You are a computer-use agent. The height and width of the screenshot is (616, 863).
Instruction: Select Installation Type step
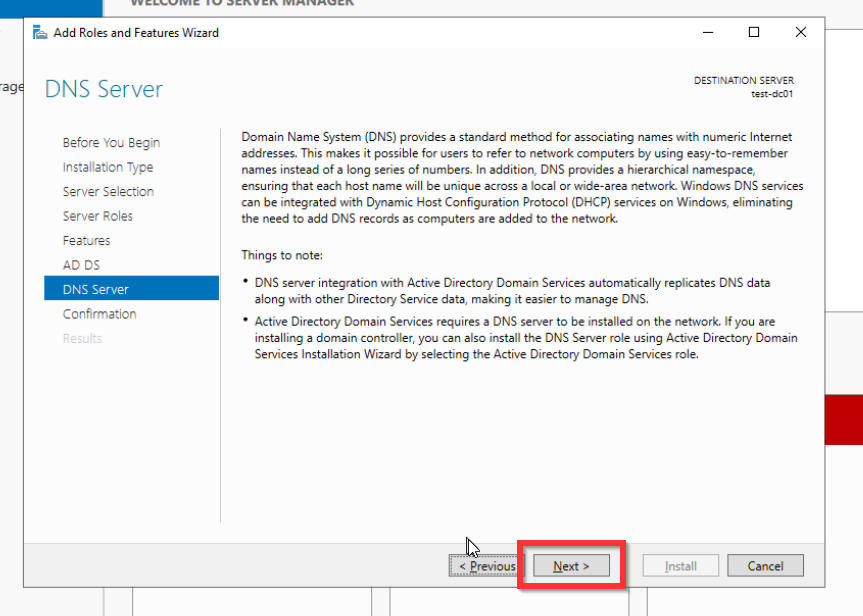(108, 167)
